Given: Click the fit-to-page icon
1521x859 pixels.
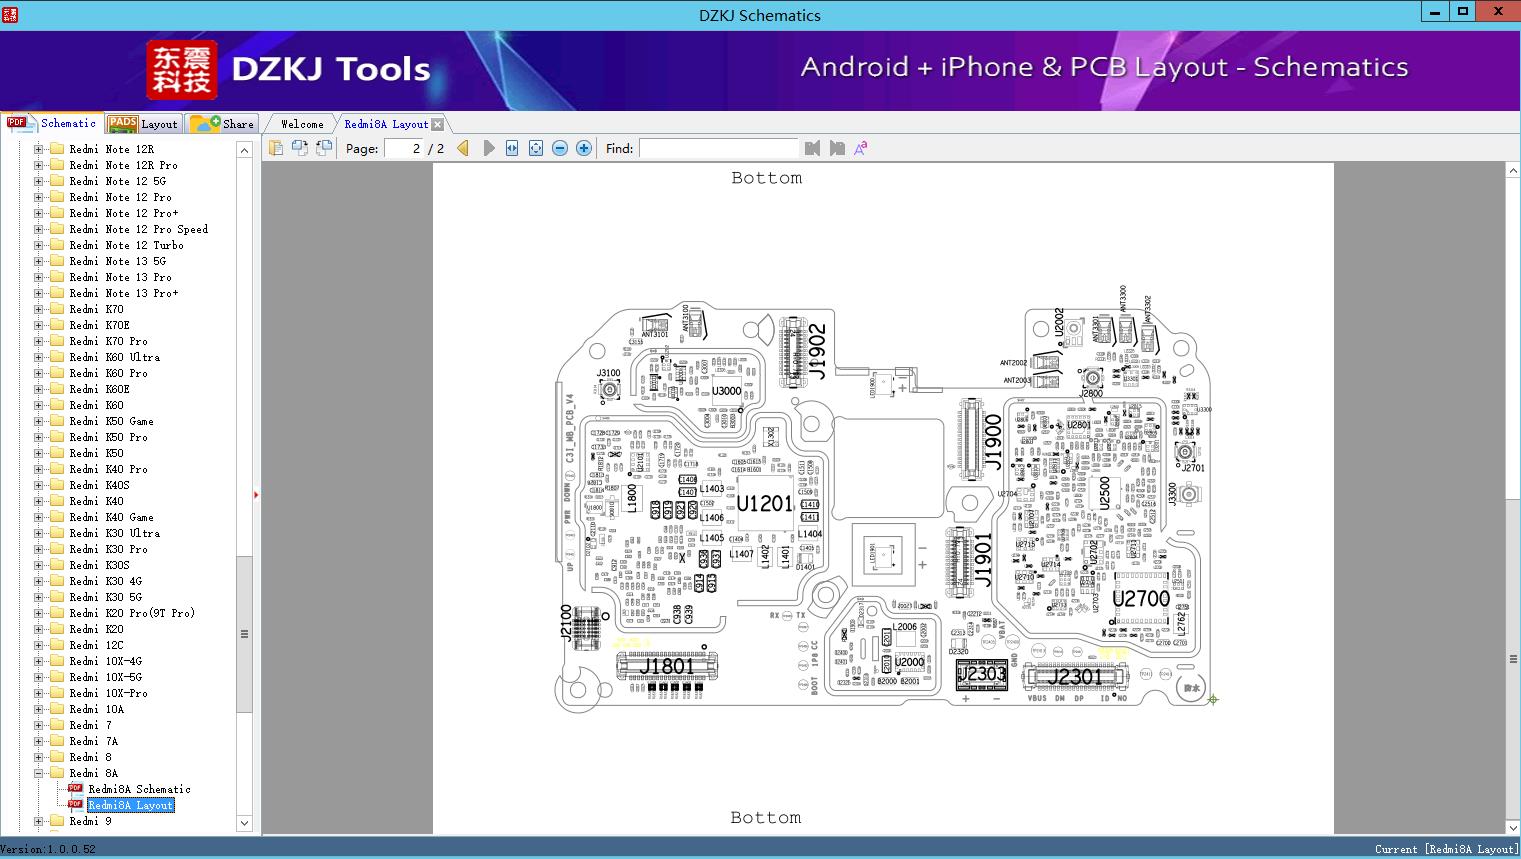Looking at the screenshot, I should [x=536, y=148].
